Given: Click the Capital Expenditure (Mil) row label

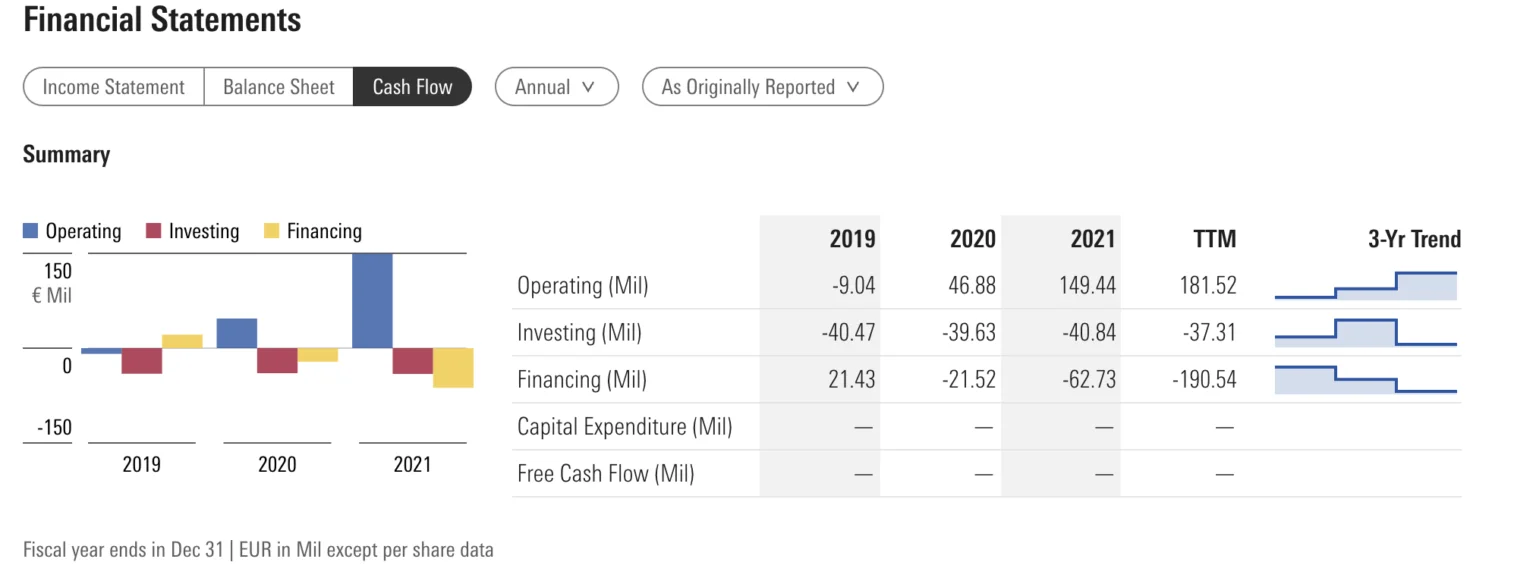Looking at the screenshot, I should coord(624,427).
